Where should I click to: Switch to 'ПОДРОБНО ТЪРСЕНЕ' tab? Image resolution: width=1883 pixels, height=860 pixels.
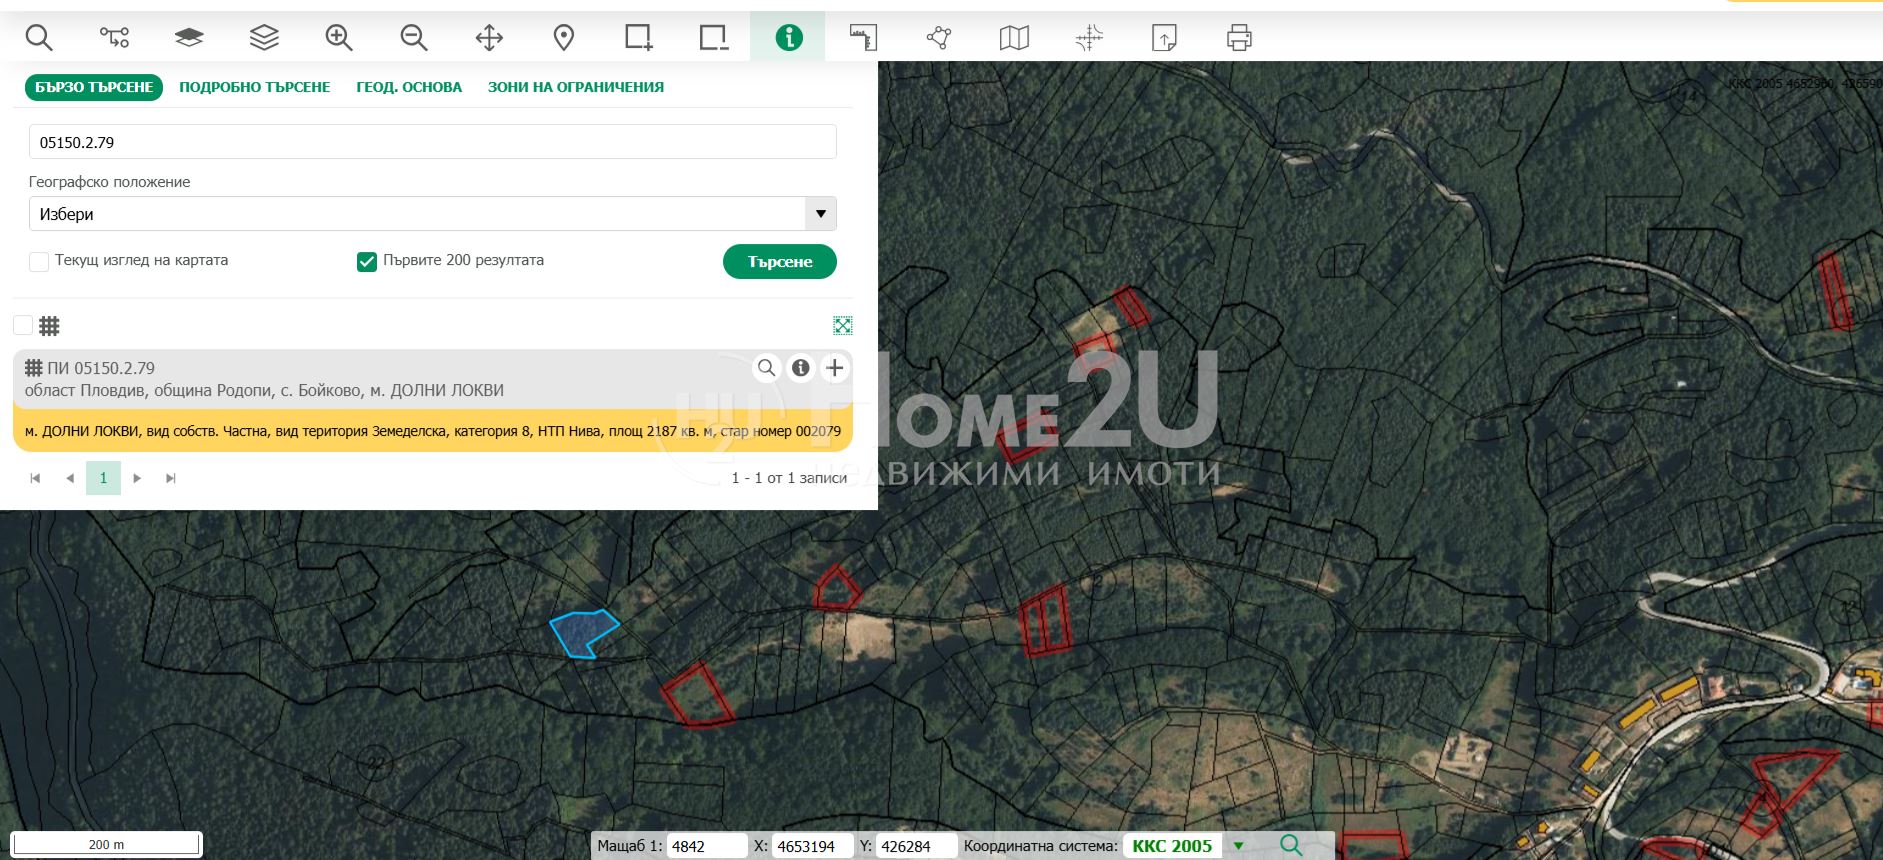(254, 87)
